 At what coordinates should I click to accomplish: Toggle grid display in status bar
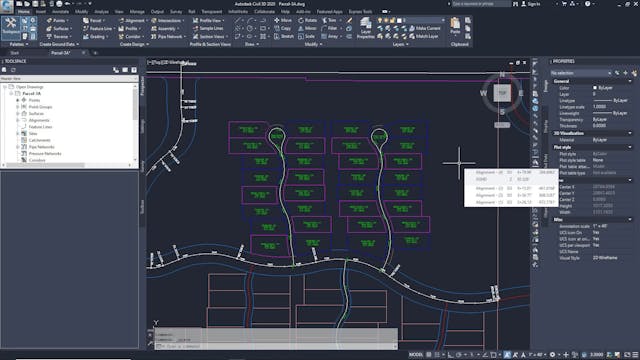[429, 355]
